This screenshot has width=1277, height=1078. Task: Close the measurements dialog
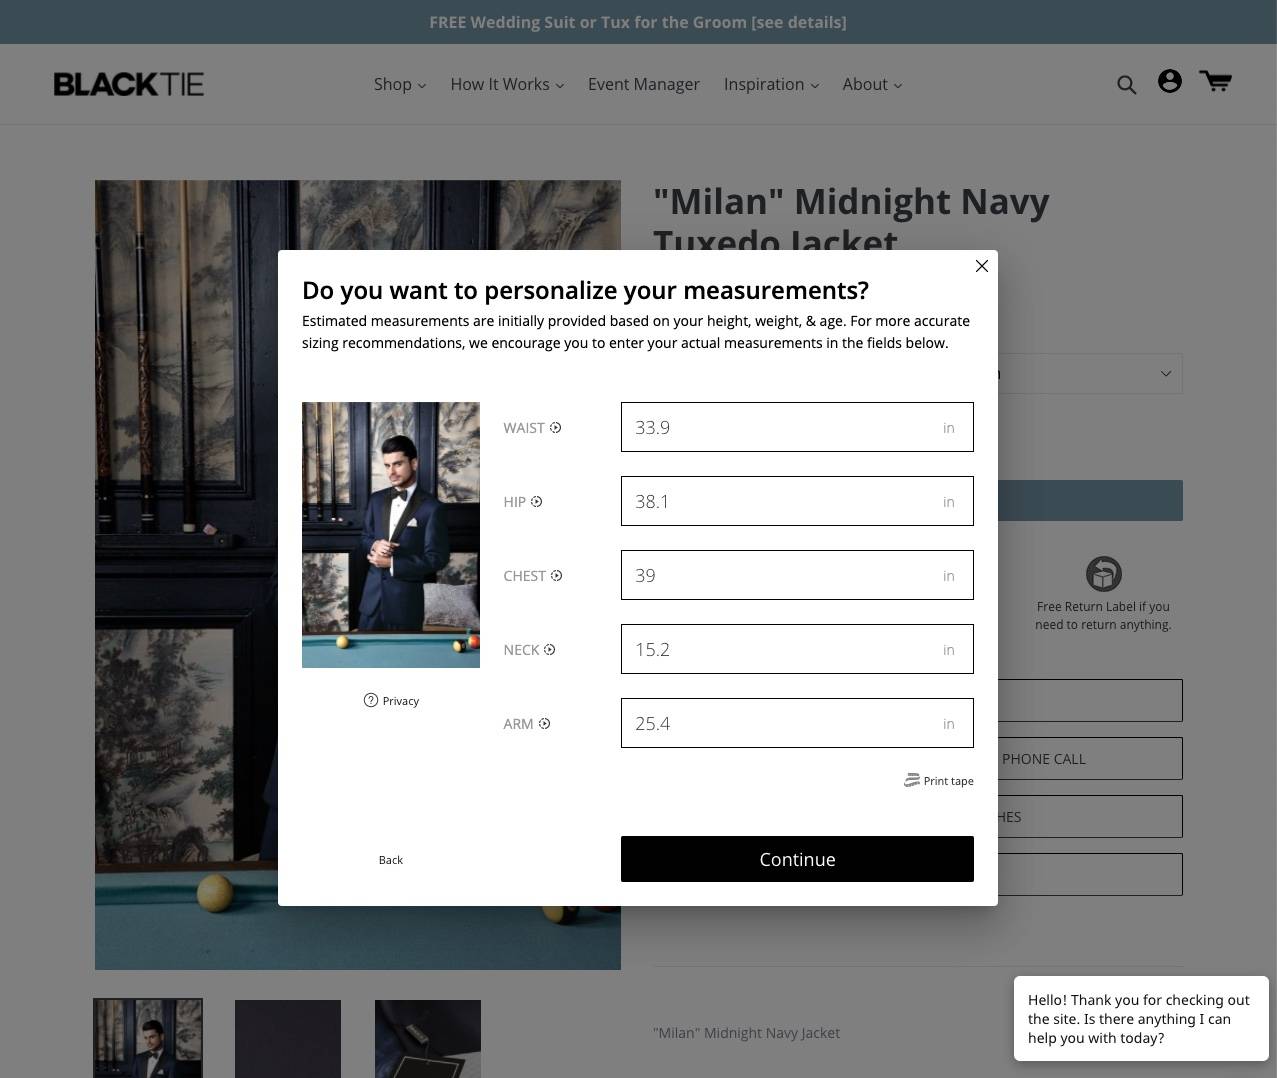[982, 266]
